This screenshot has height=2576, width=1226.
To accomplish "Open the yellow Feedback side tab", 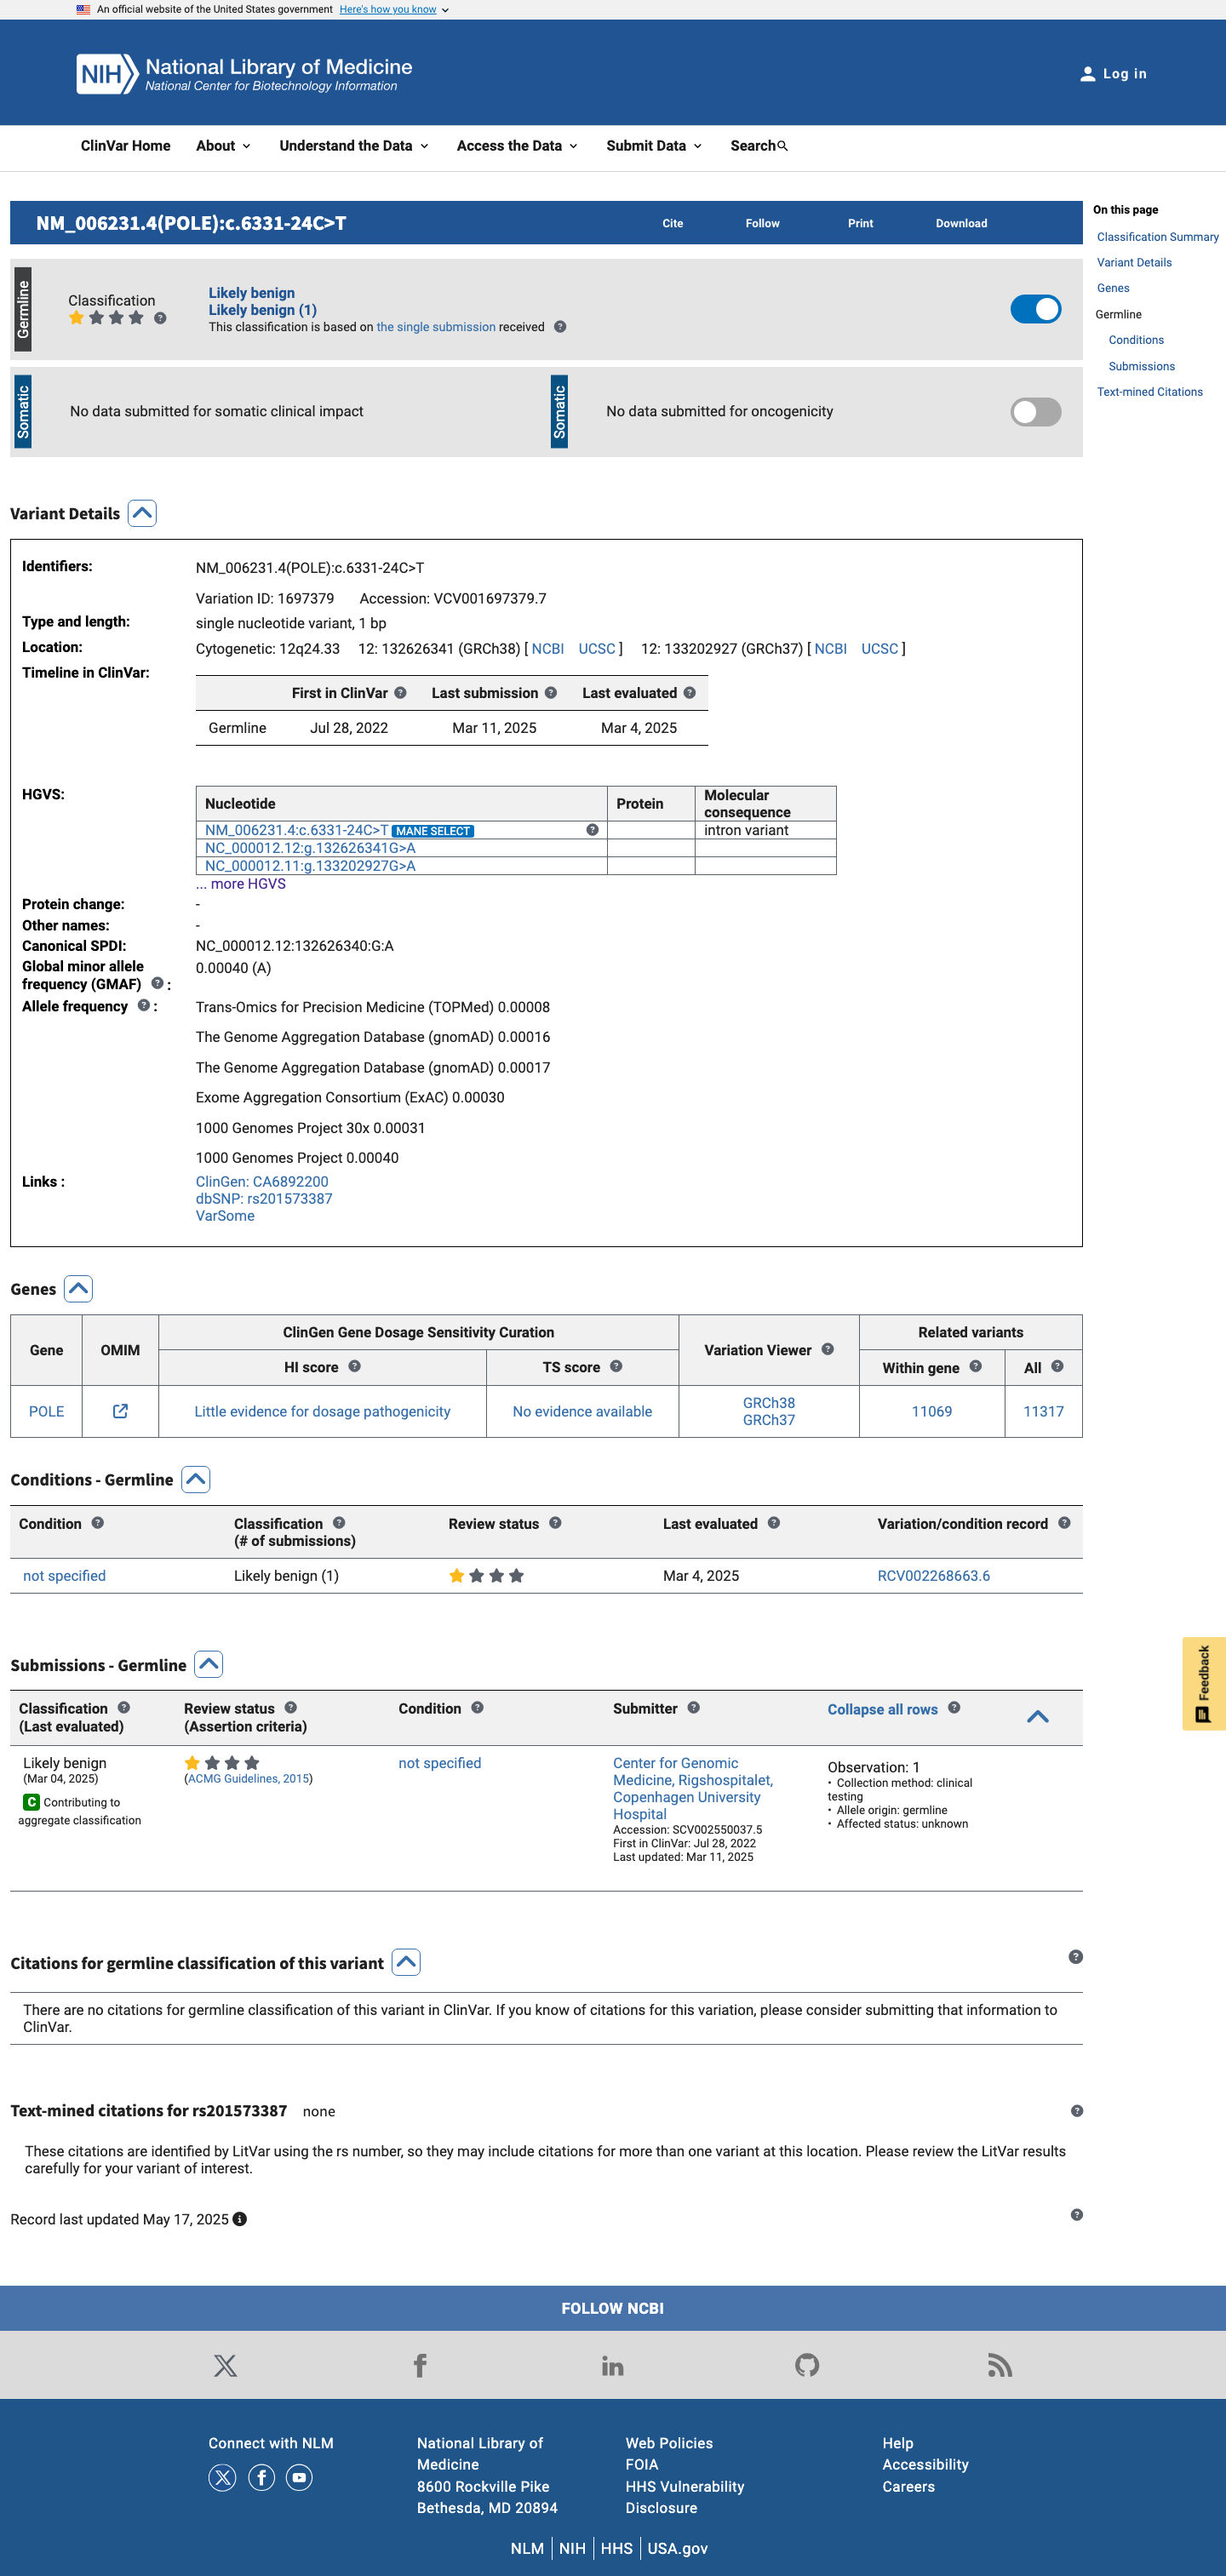I will (x=1203, y=1684).
